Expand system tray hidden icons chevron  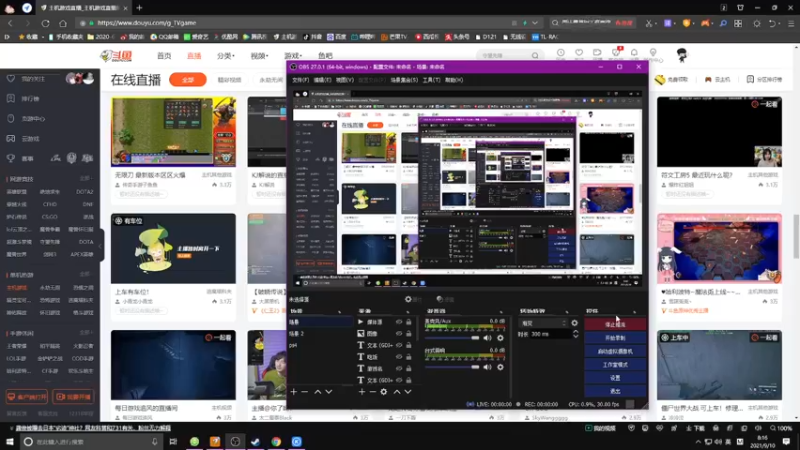pos(698,442)
